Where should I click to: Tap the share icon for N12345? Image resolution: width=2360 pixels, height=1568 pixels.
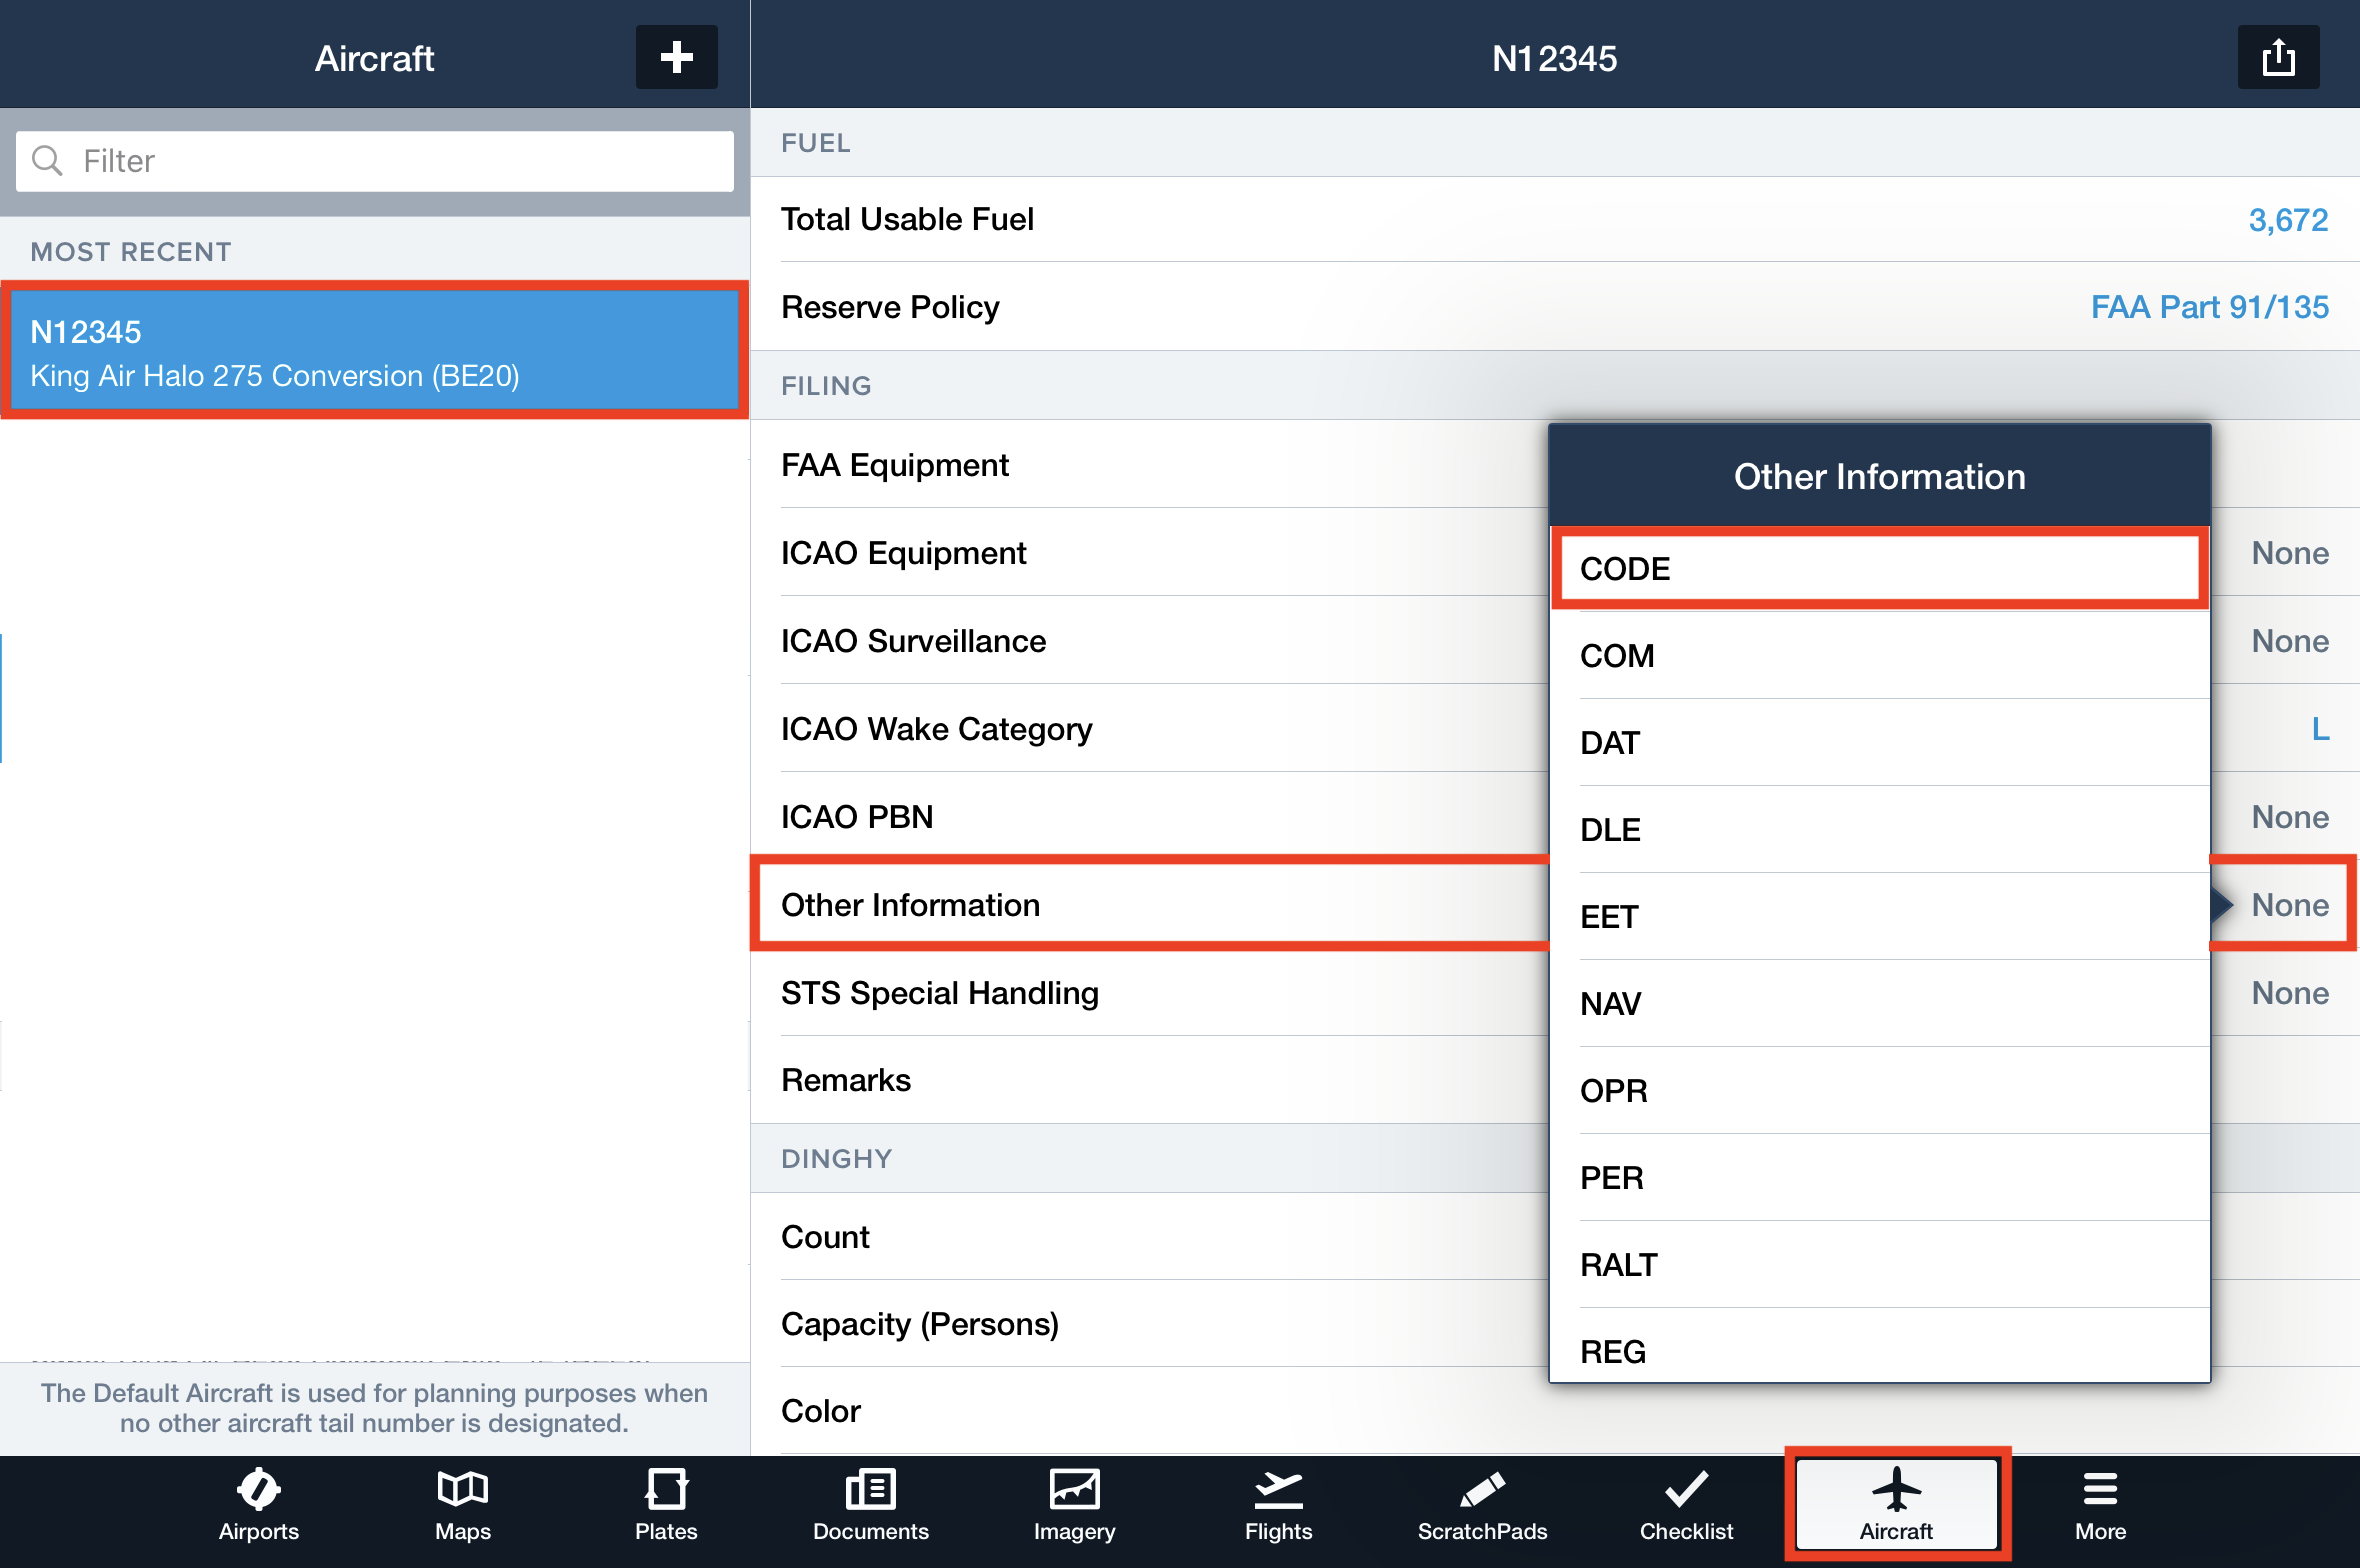(2277, 57)
